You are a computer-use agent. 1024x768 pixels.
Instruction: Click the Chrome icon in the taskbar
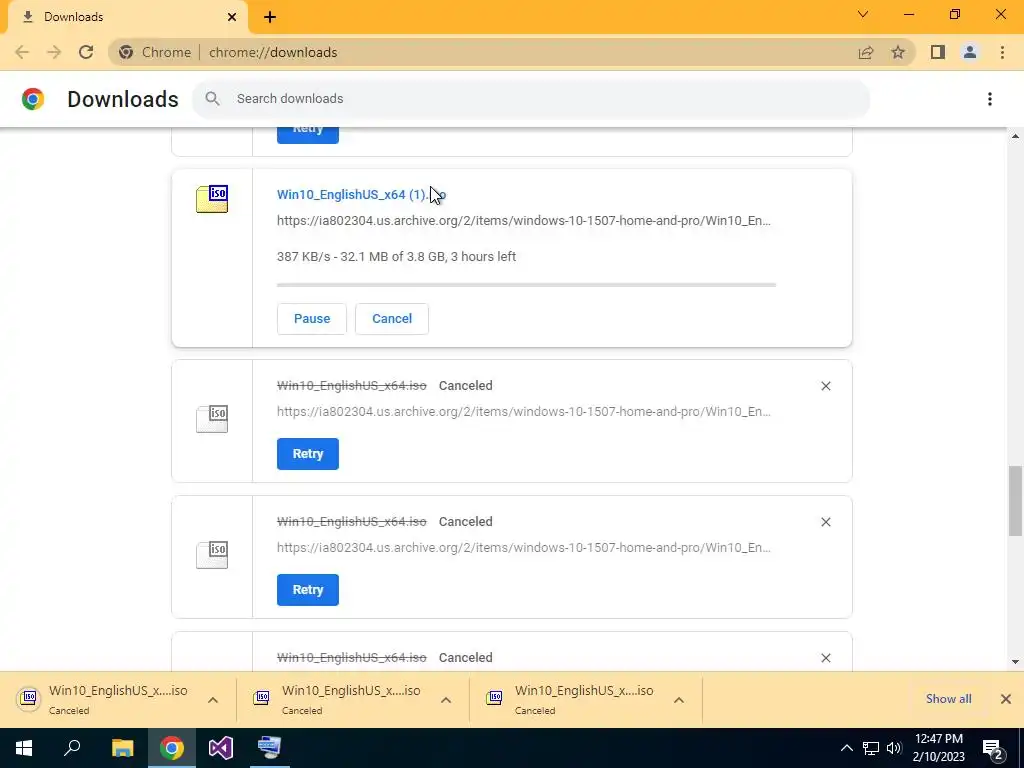(172, 748)
